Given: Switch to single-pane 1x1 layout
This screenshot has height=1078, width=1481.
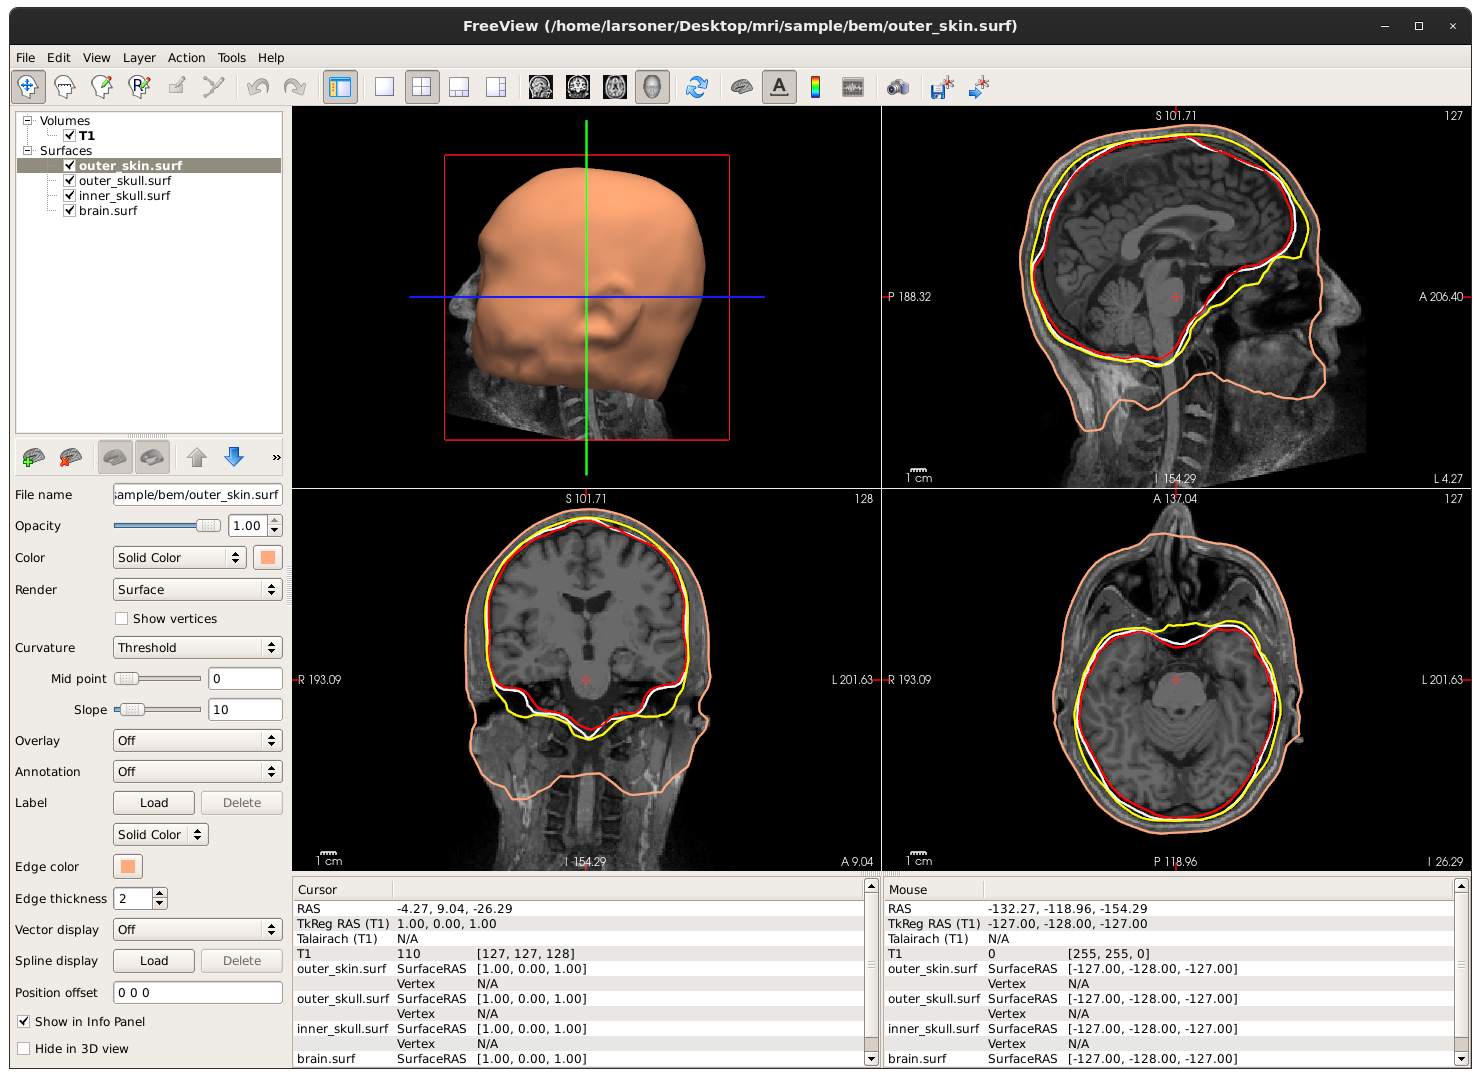Looking at the screenshot, I should (x=384, y=87).
